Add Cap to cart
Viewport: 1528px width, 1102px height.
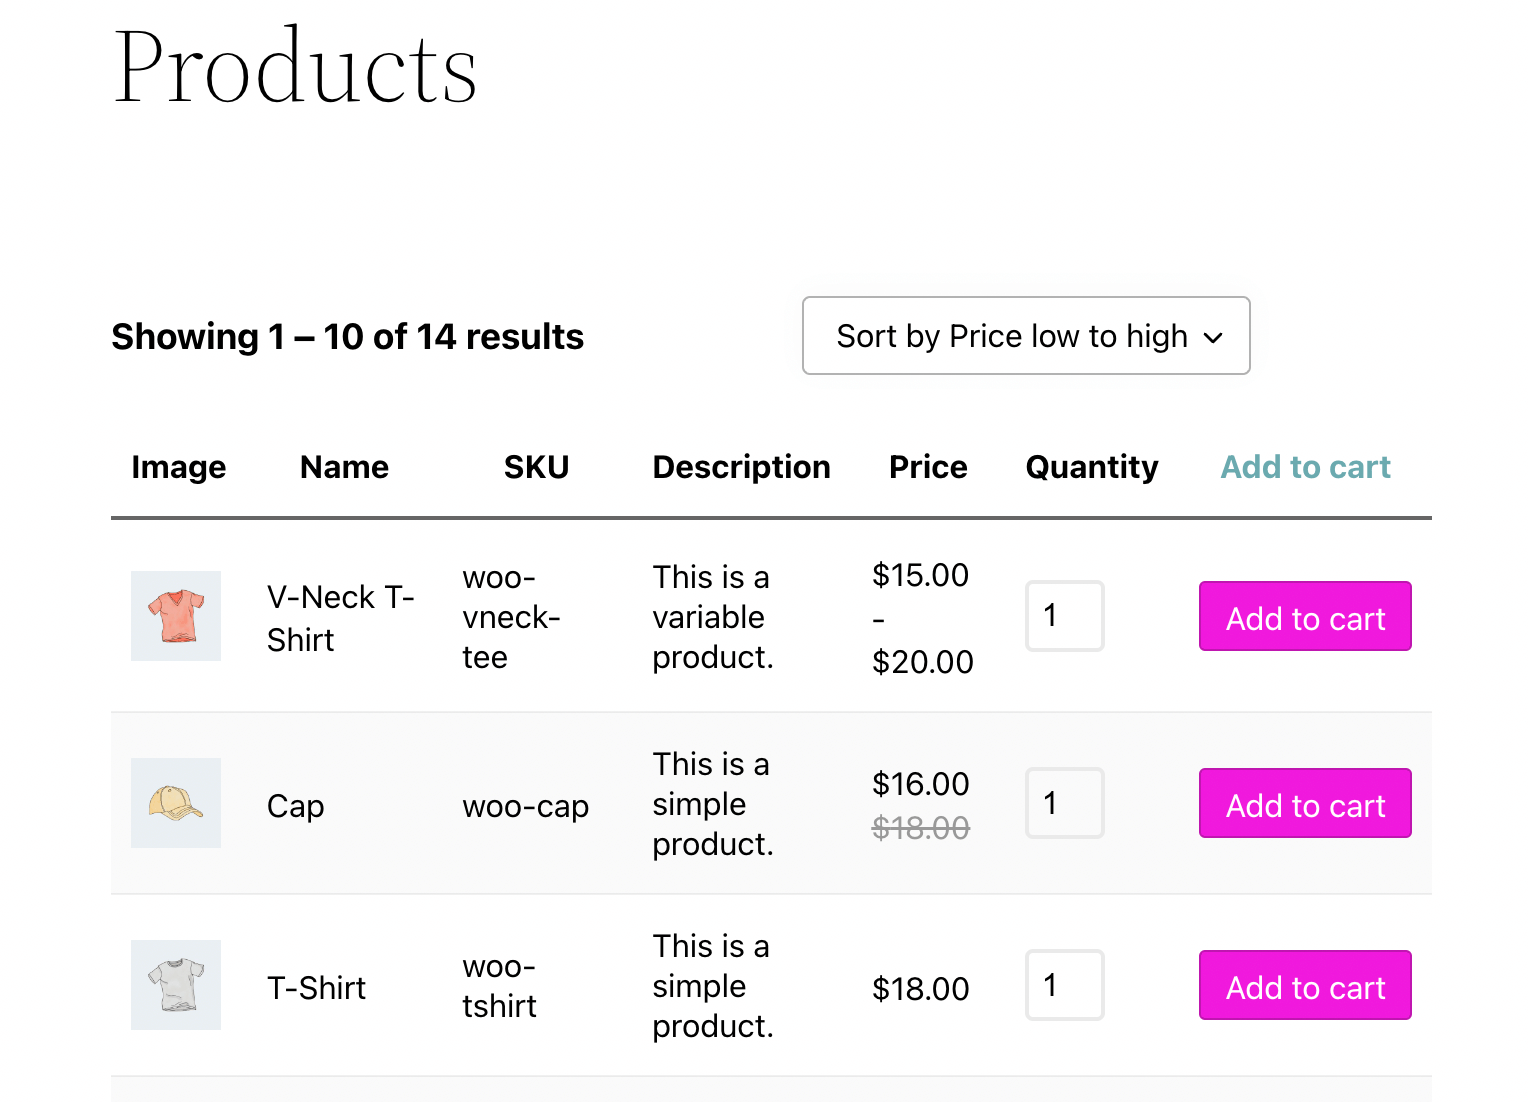click(1305, 803)
